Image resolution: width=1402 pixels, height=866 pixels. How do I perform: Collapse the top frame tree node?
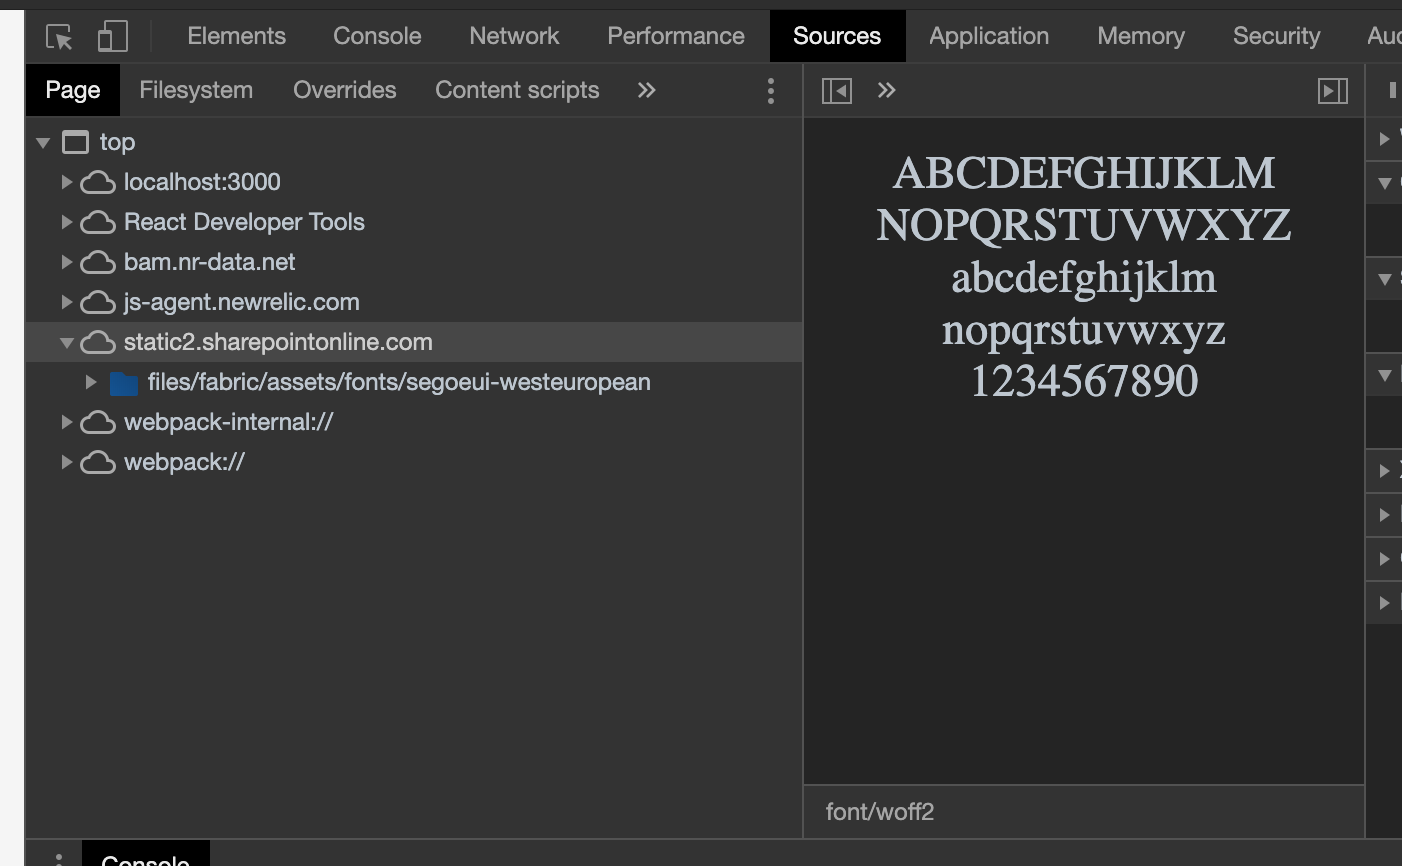coord(43,143)
